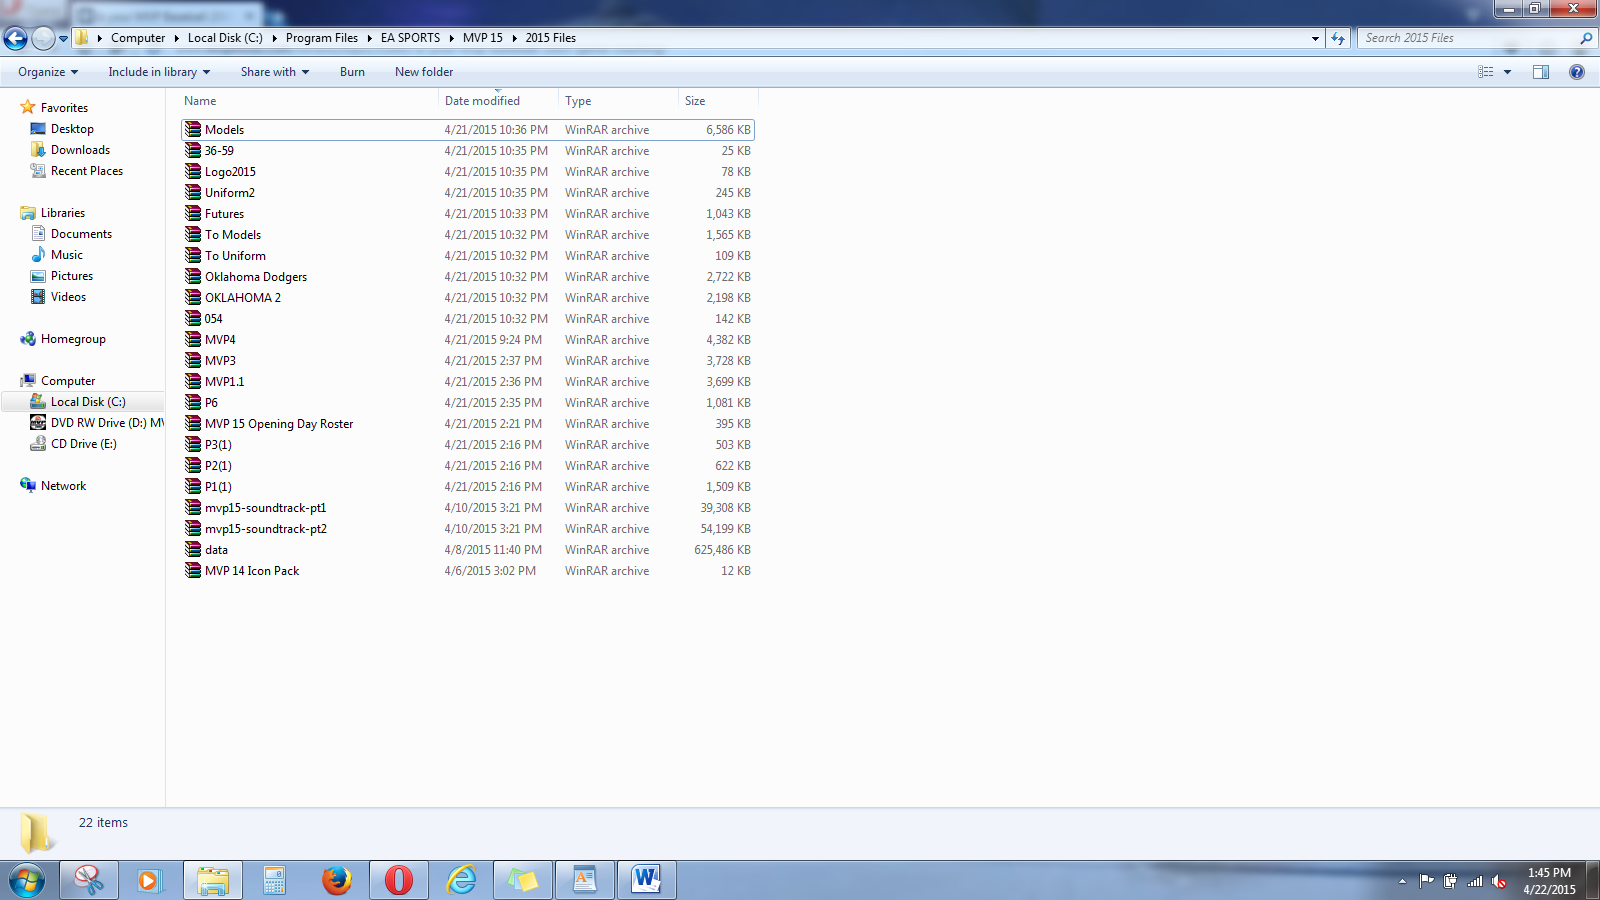Open Opera from the taskbar
The image size is (1600, 900).
399,880
